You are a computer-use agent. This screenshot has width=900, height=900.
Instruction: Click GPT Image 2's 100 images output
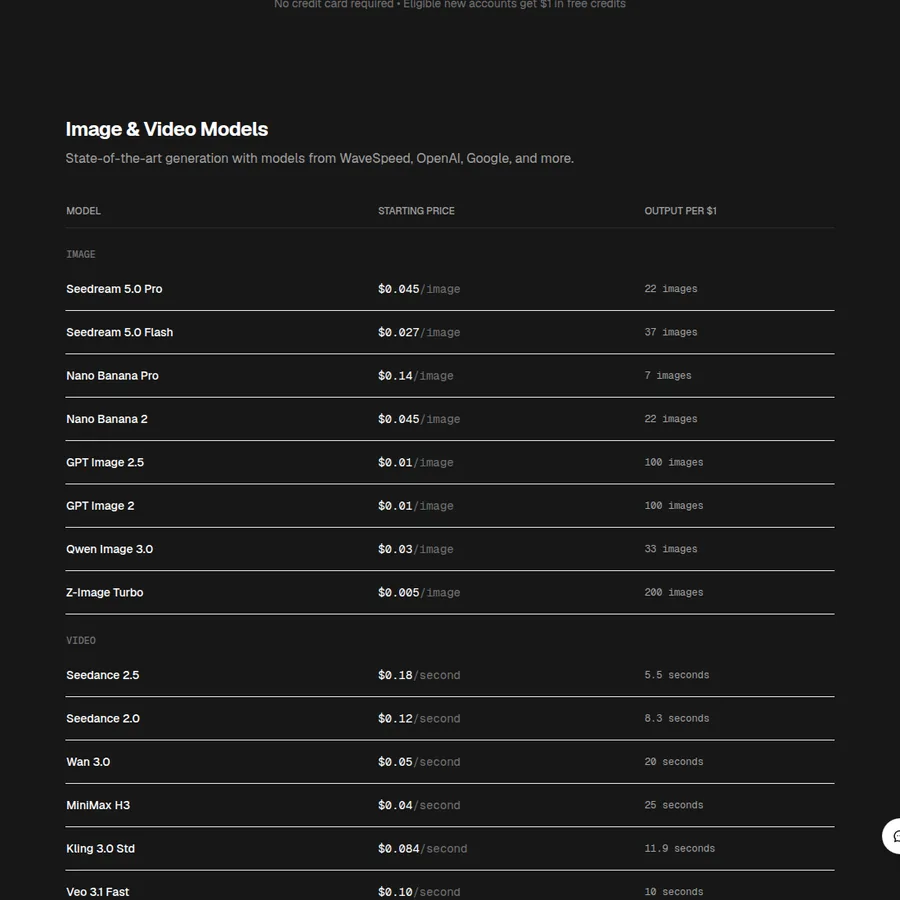pos(674,506)
